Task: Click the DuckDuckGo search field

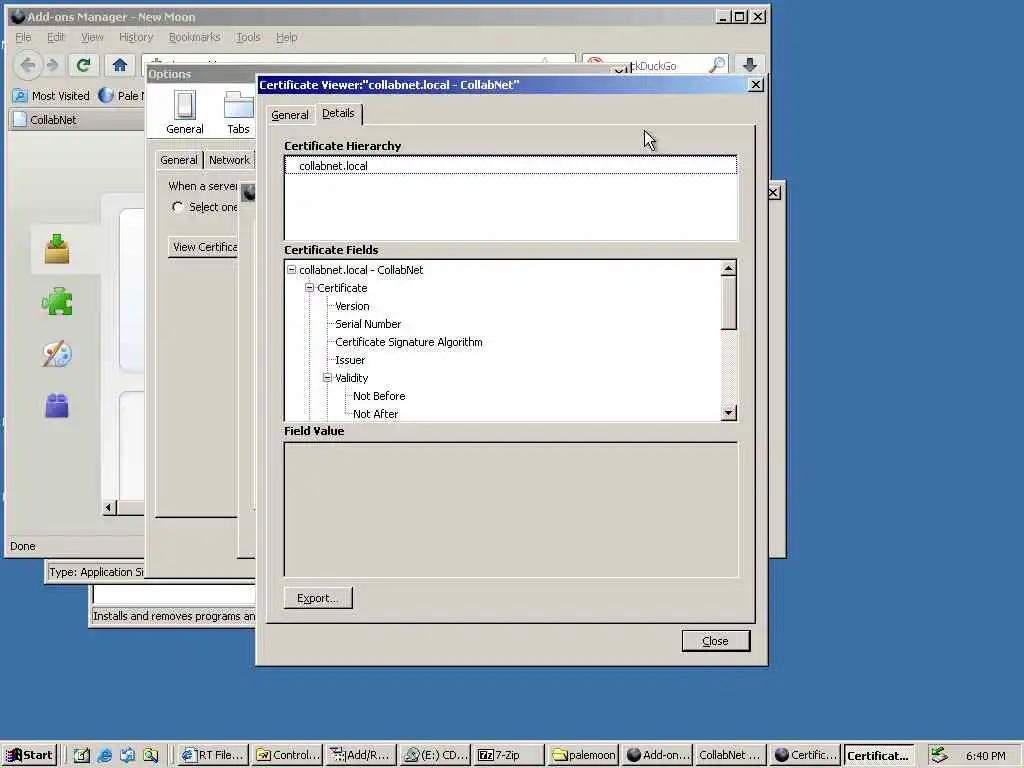Action: point(653,65)
